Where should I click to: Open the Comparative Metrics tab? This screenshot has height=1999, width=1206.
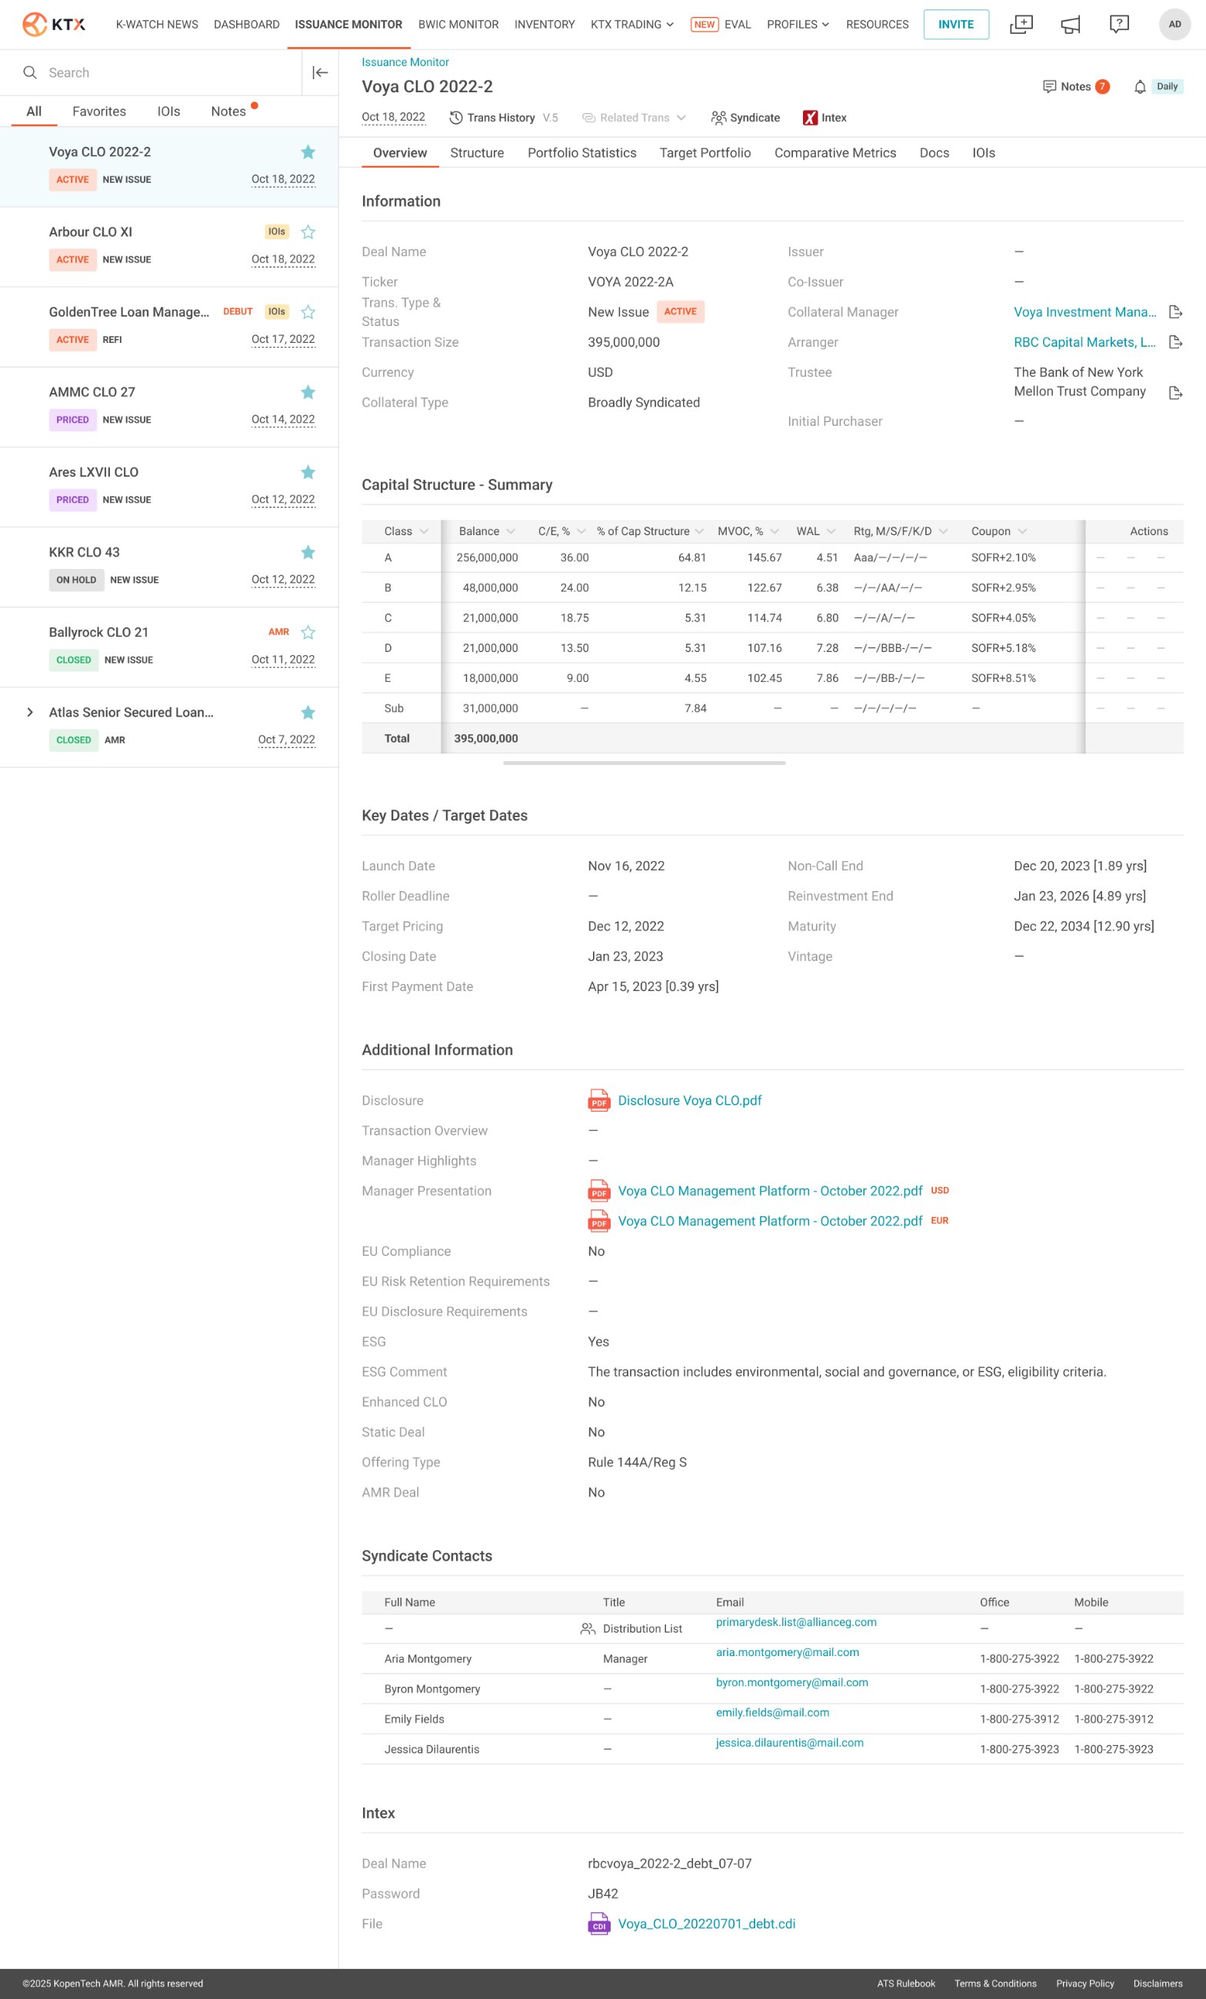pos(835,153)
